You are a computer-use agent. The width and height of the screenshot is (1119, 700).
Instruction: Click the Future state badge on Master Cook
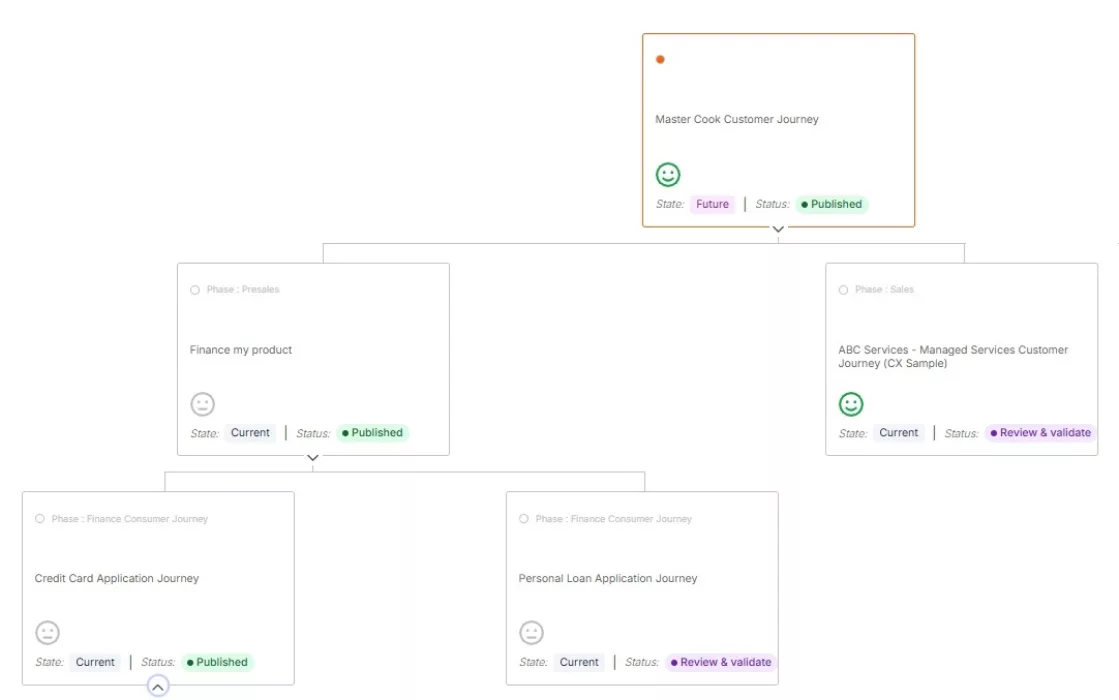tap(712, 204)
